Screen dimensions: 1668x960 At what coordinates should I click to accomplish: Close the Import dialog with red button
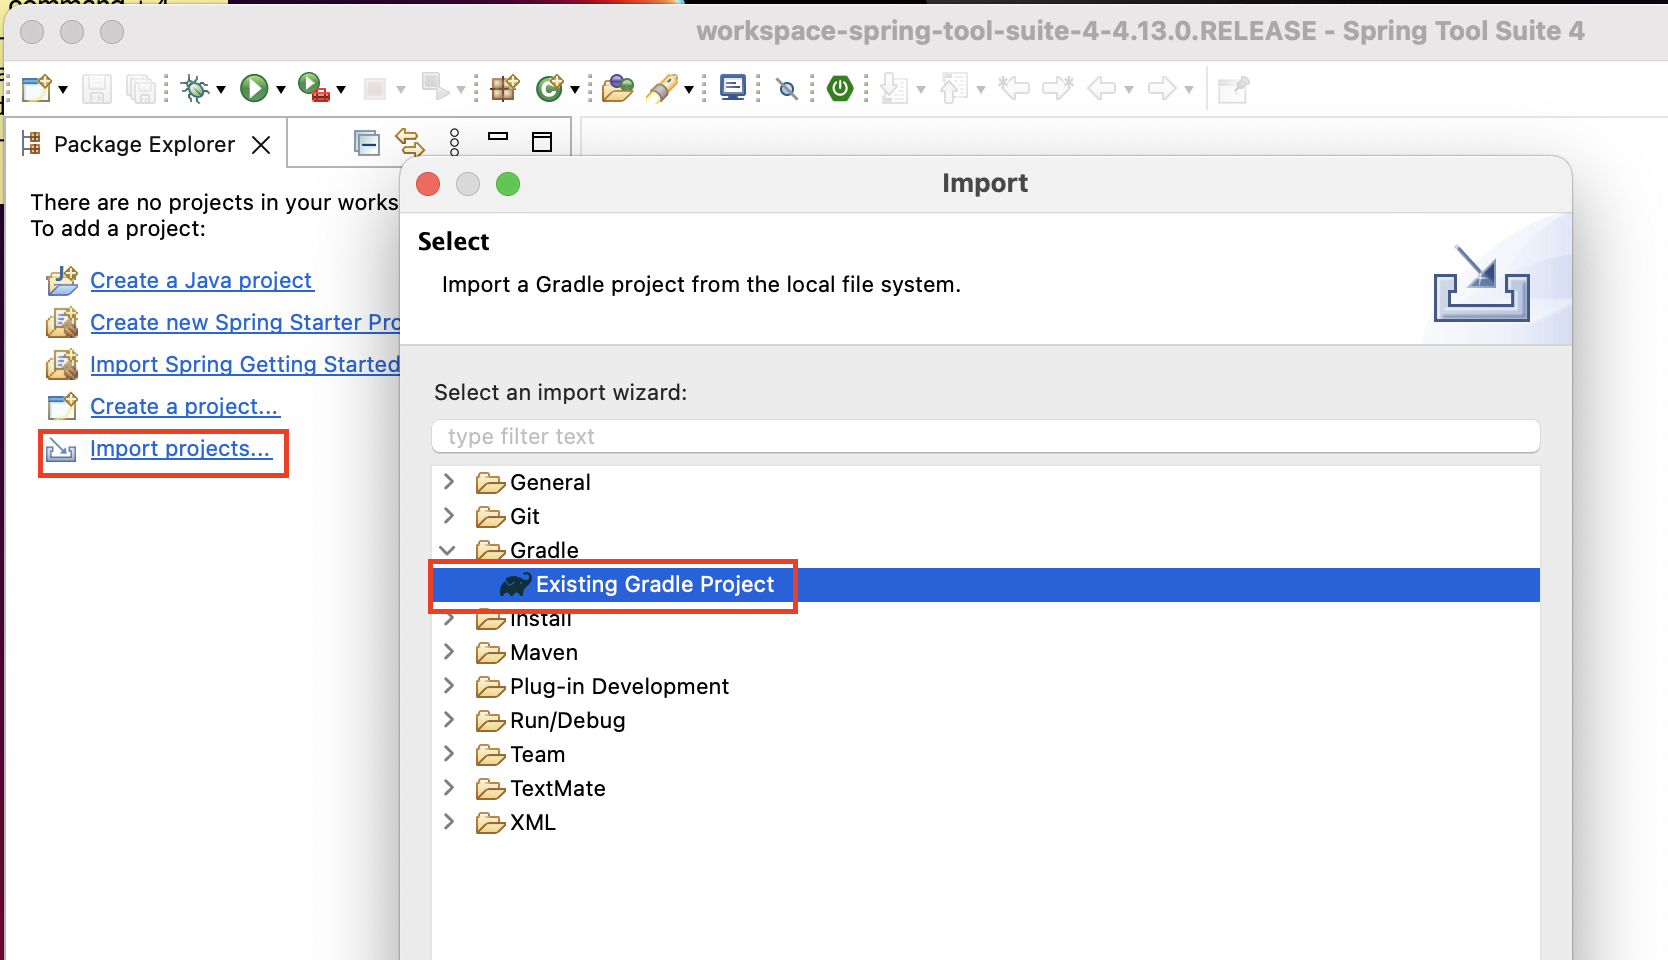point(428,184)
